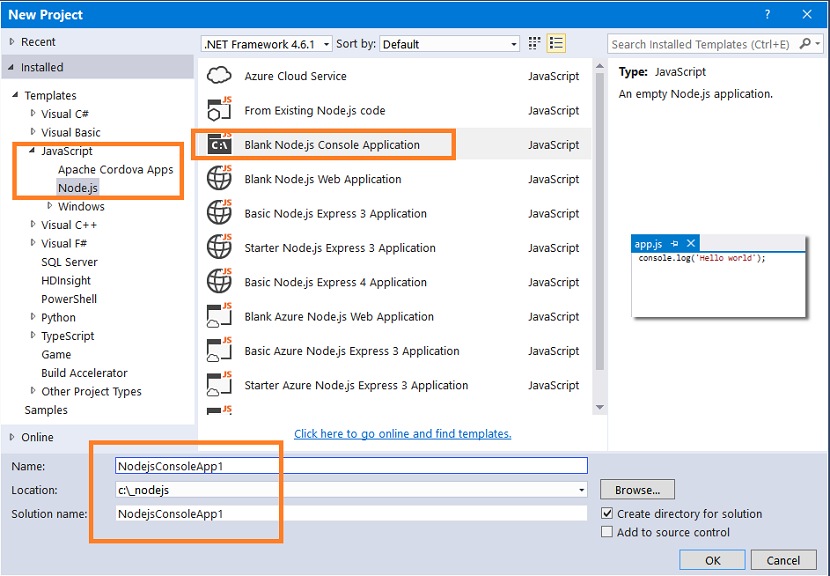Click the Location path text field
830x576 pixels.
click(345, 490)
